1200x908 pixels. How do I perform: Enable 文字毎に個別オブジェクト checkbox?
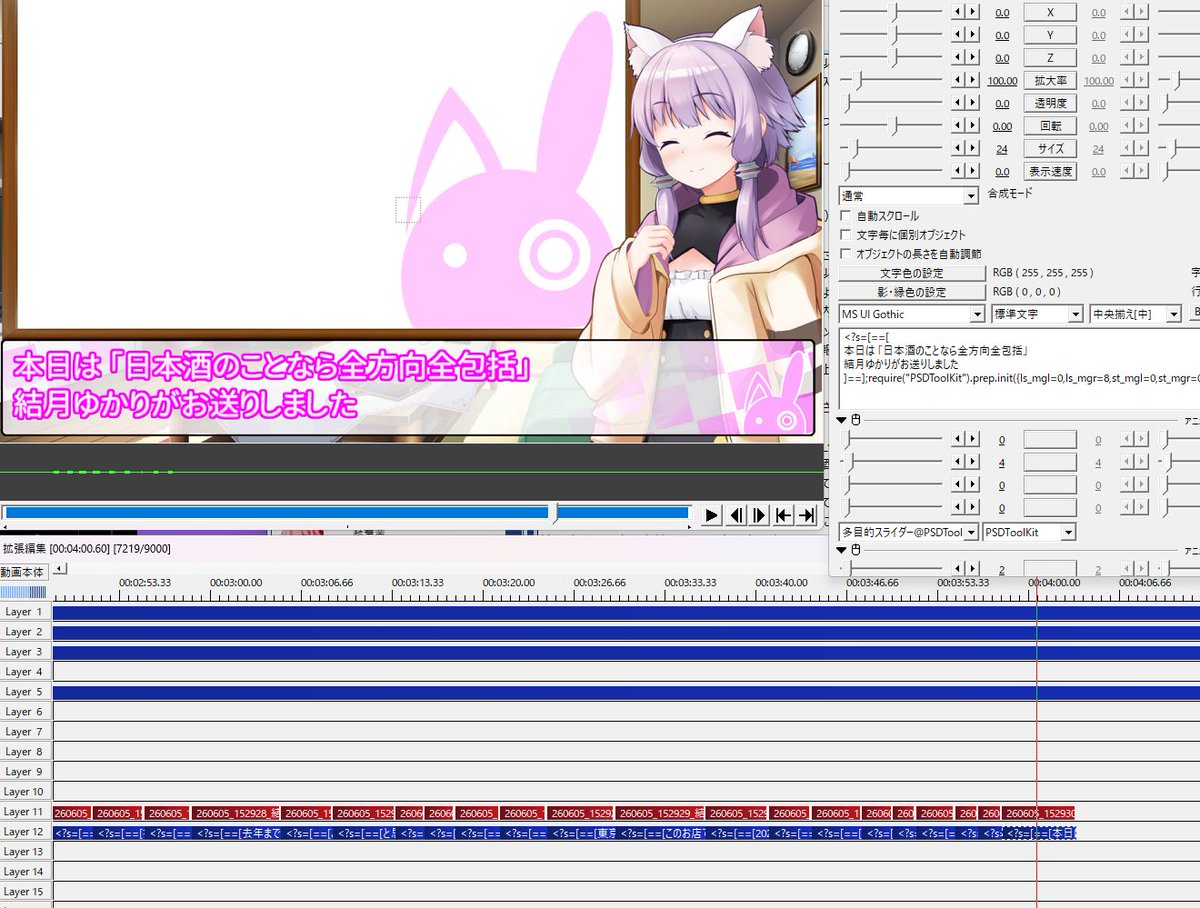point(847,235)
